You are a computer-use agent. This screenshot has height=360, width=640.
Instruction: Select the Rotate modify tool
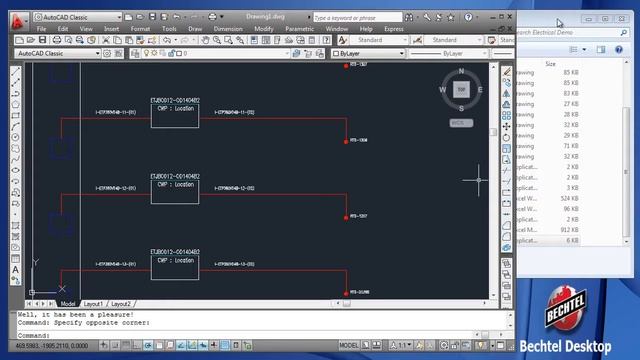[x=507, y=138]
